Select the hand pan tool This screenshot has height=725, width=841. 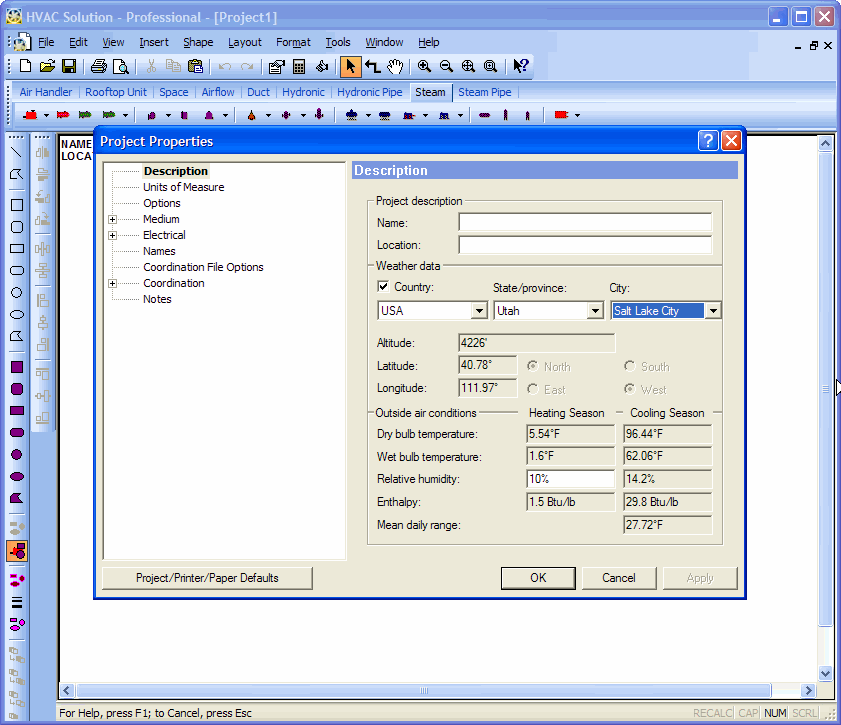click(395, 66)
